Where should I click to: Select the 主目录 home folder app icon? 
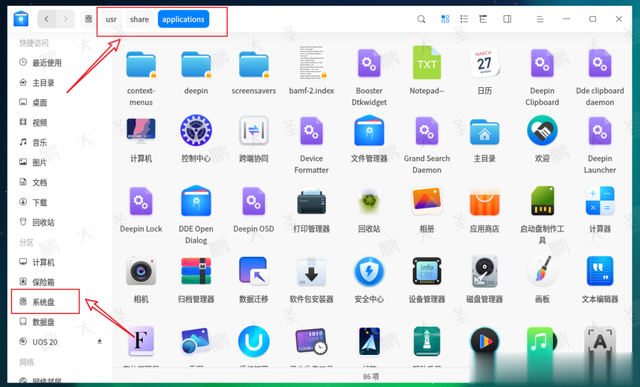tap(484, 132)
